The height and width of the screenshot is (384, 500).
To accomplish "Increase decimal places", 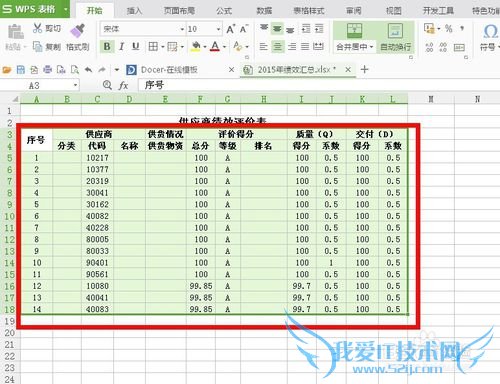I will [429, 47].
